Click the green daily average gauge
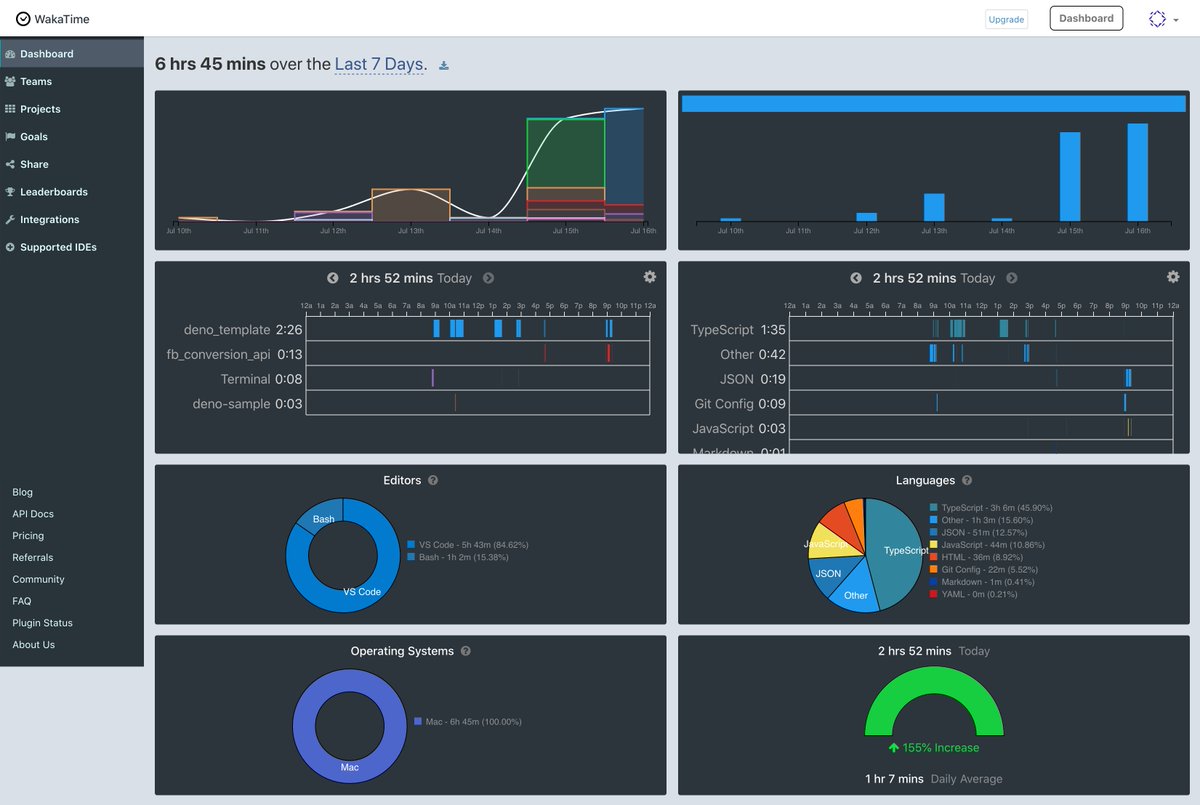Viewport: 1200px width, 805px height. 934,700
